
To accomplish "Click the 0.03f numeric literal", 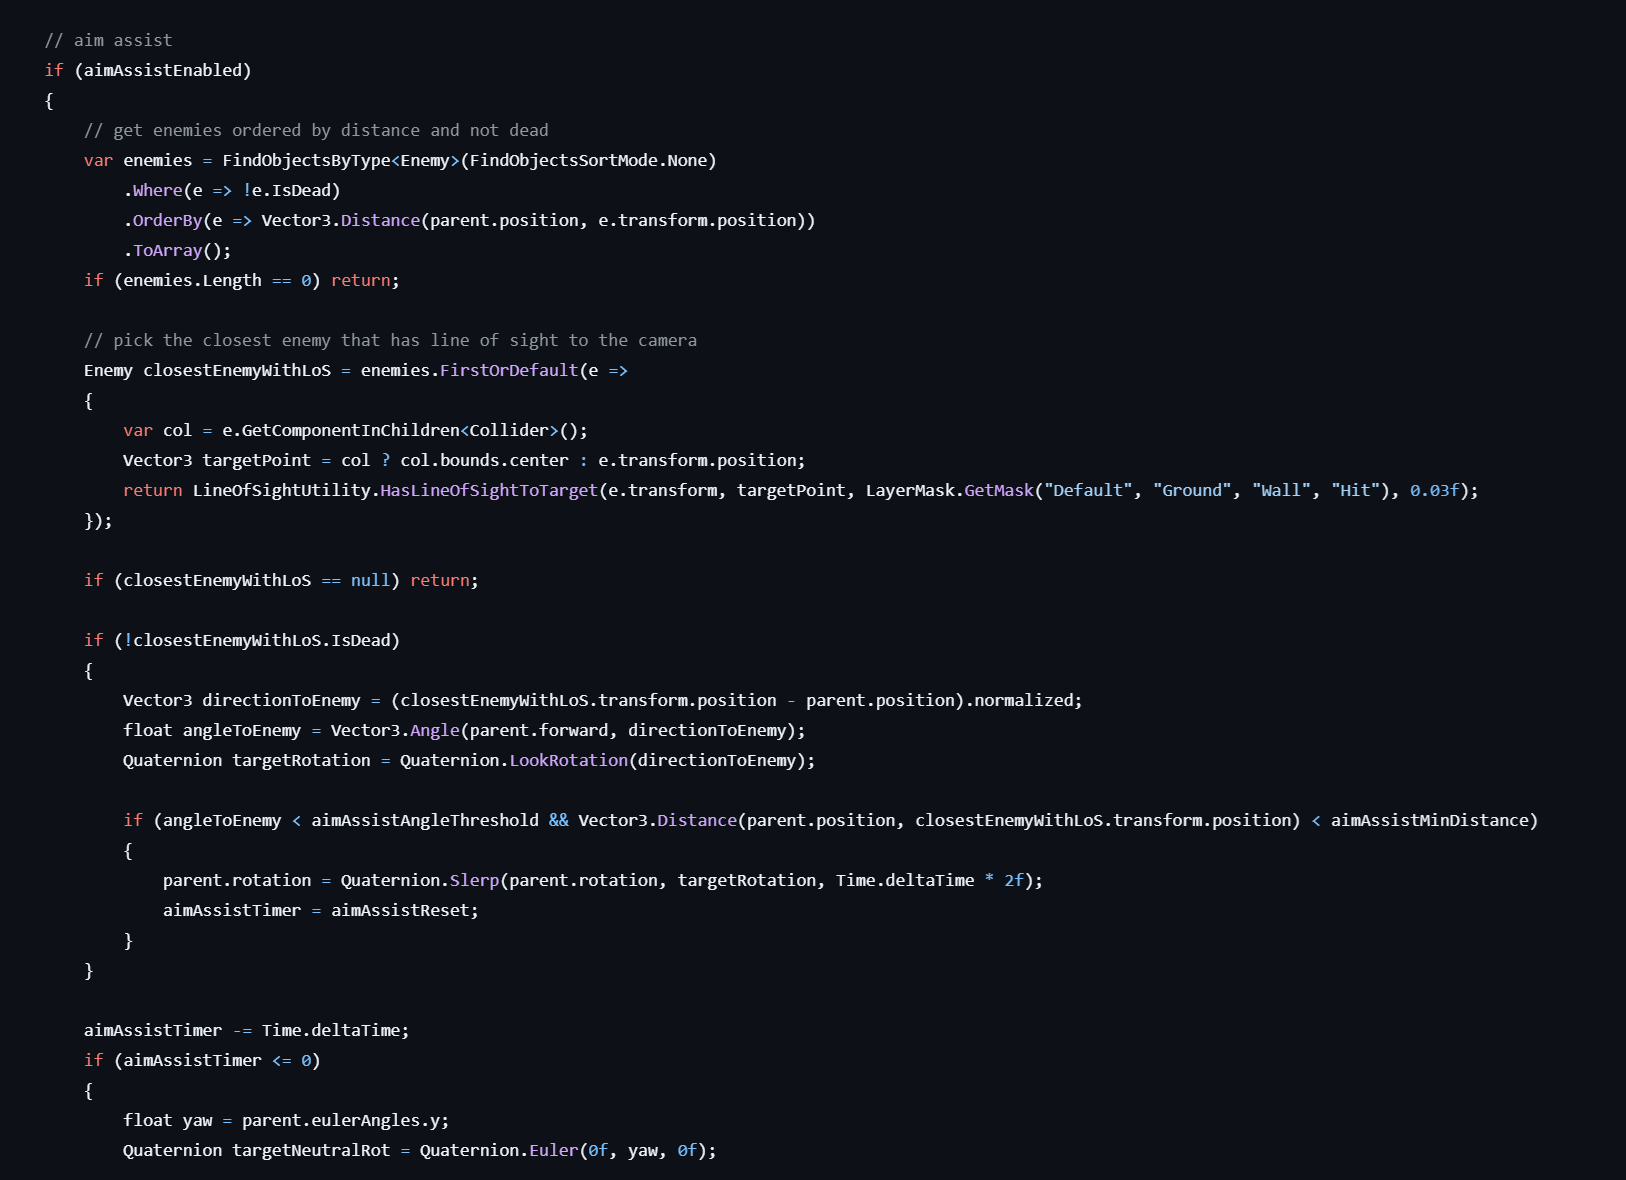I will [x=1434, y=490].
